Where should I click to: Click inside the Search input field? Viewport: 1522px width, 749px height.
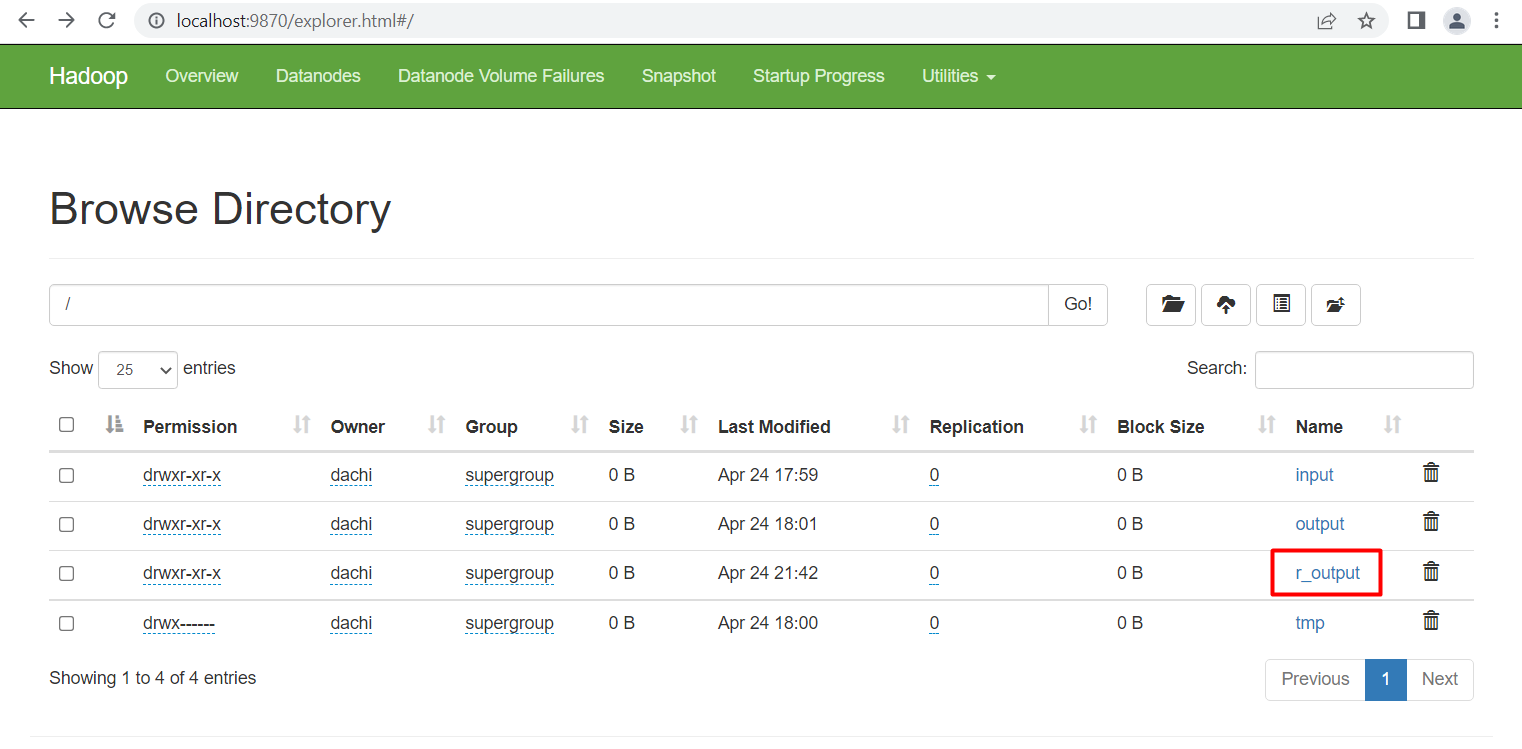[x=1363, y=369]
